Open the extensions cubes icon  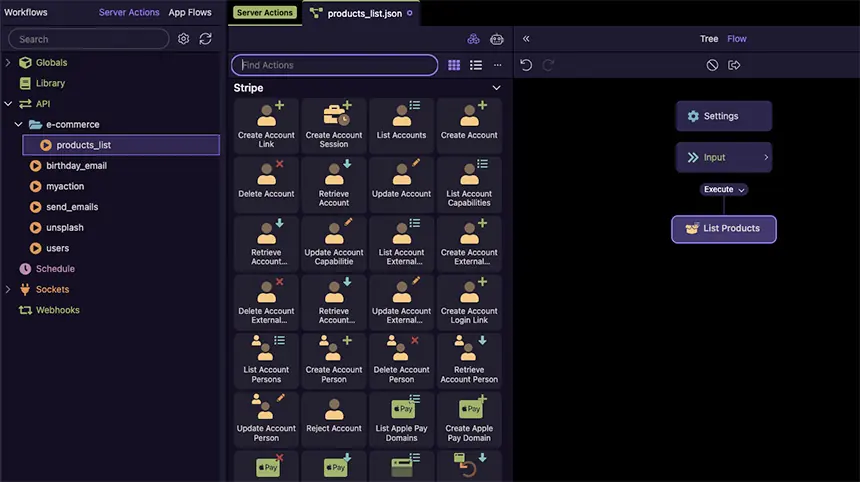point(473,39)
